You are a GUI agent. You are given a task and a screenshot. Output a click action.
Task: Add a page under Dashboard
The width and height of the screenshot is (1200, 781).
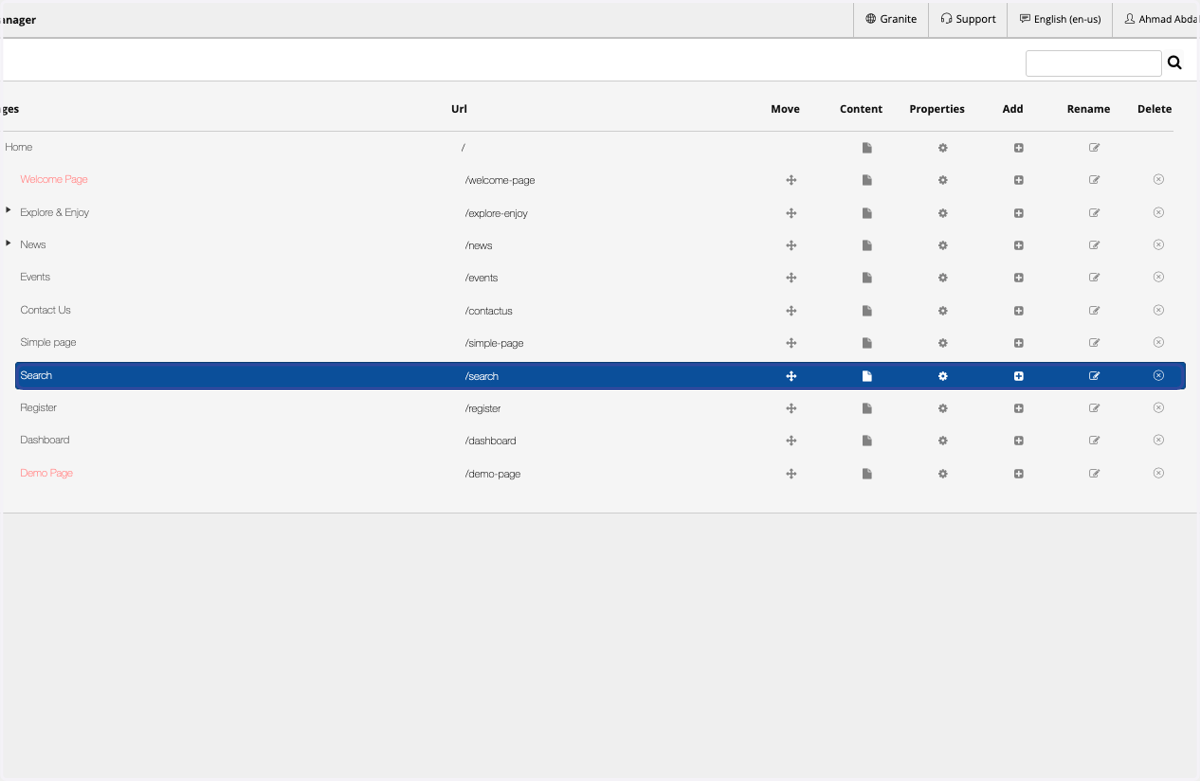point(1018,441)
